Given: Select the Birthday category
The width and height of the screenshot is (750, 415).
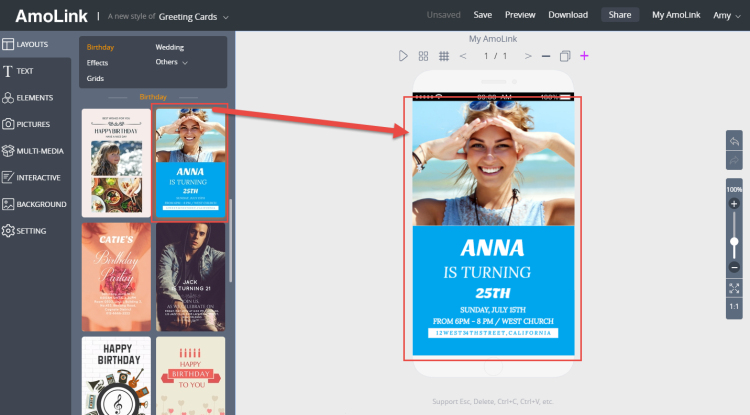Looking at the screenshot, I should coord(100,47).
